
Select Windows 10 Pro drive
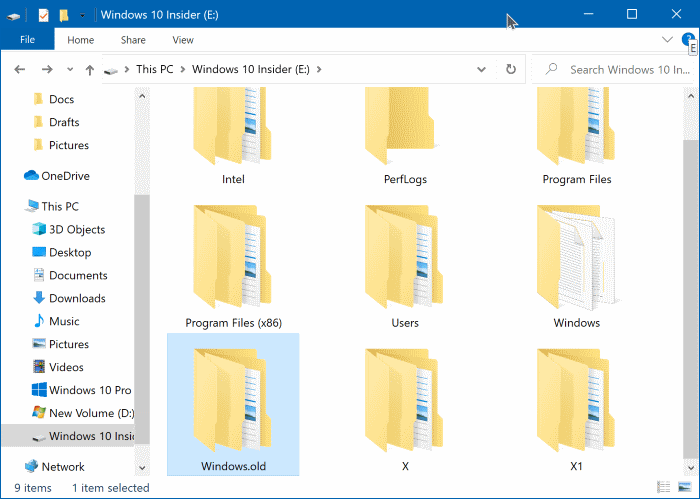pyautogui.click(x=82, y=390)
